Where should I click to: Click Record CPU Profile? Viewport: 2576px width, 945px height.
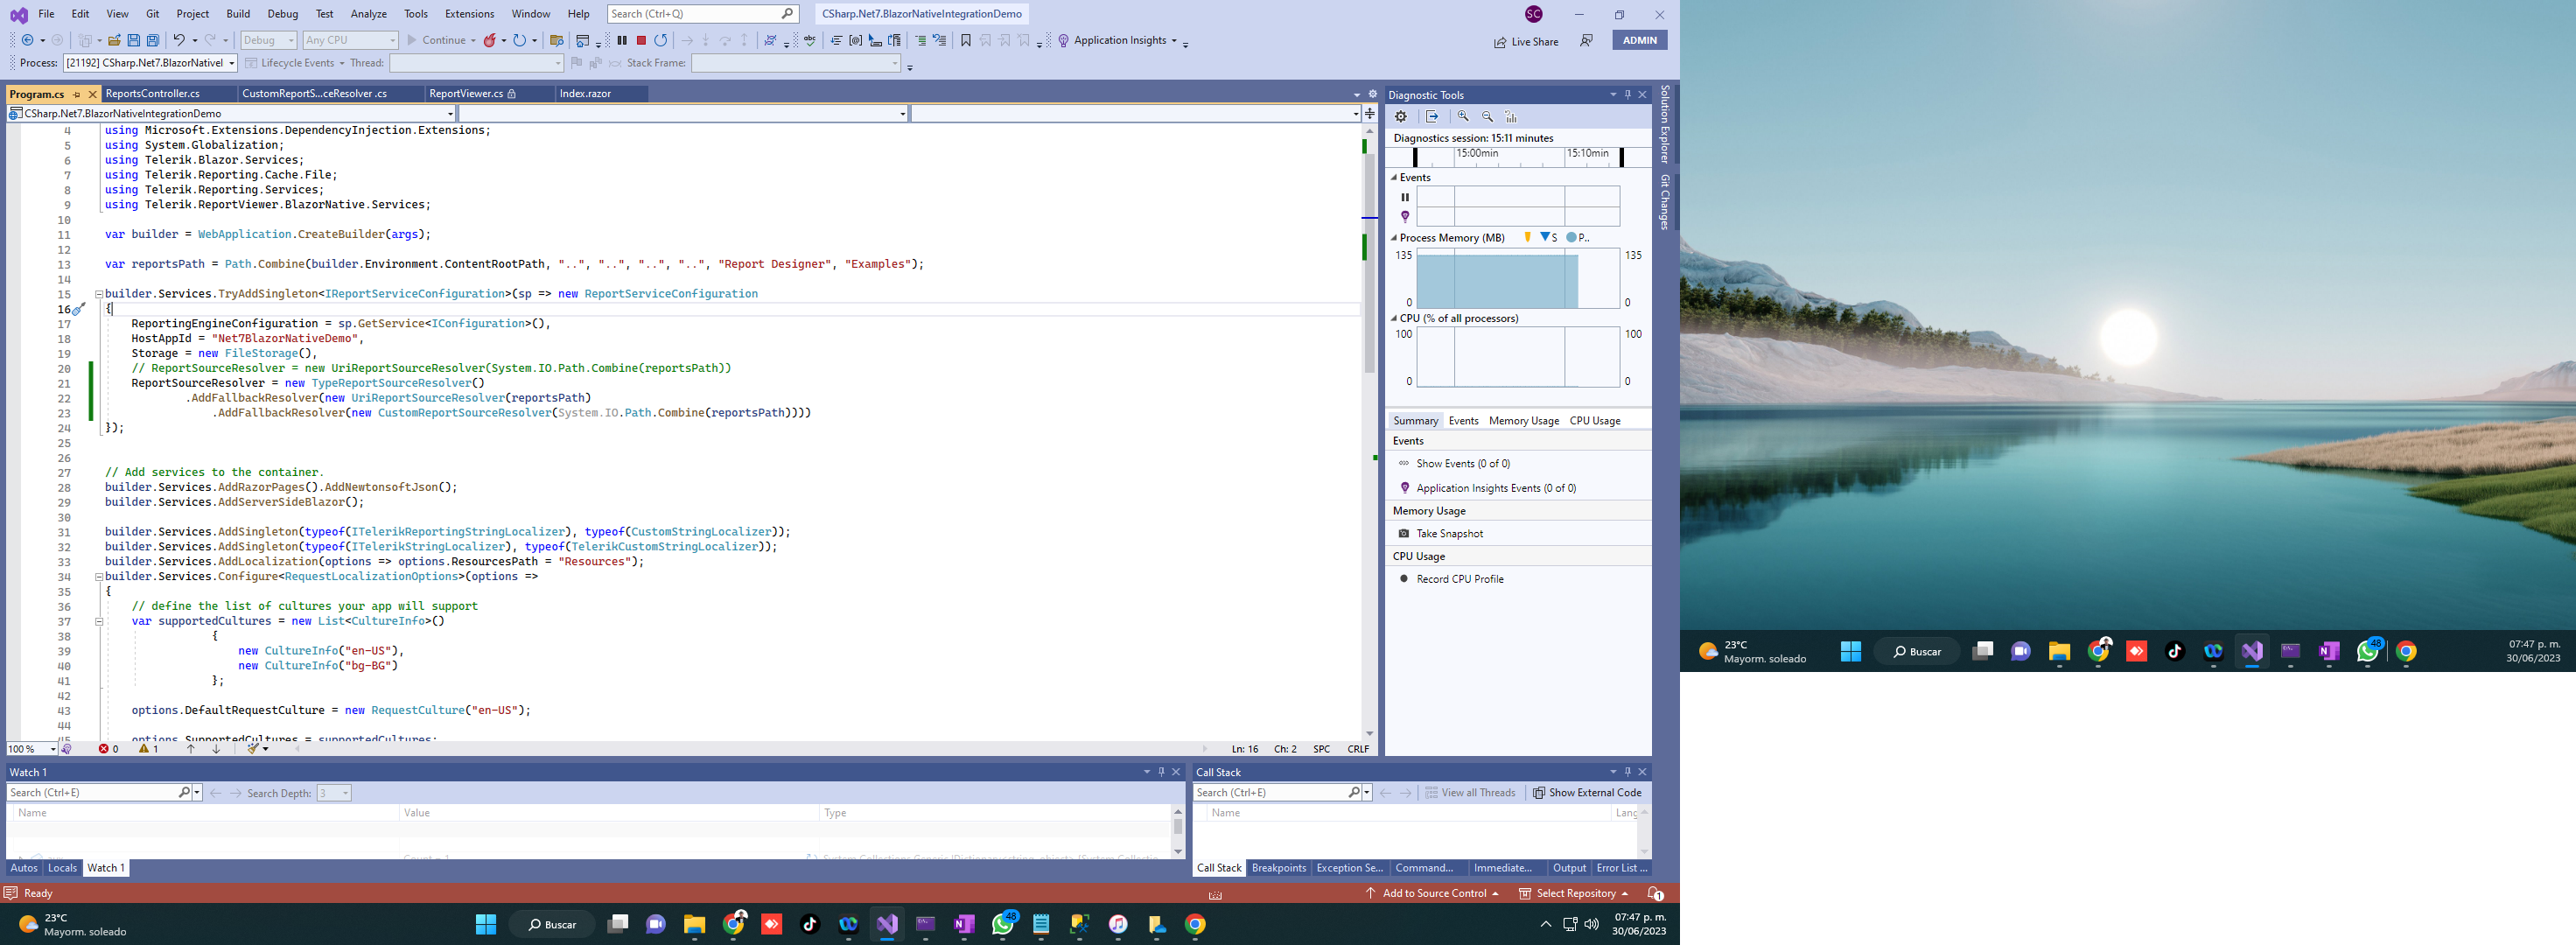point(1459,579)
